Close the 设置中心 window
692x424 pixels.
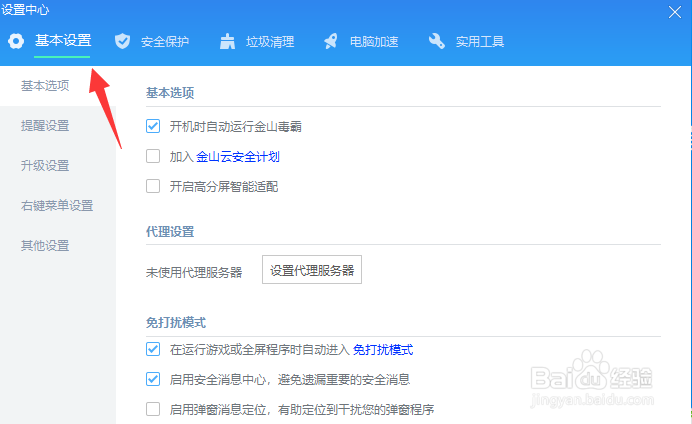(x=675, y=12)
